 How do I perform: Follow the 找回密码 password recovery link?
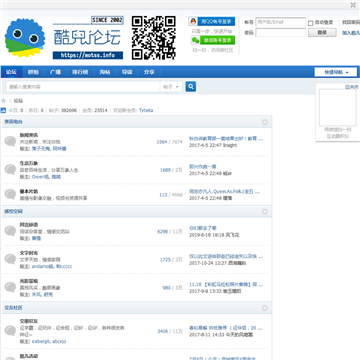point(351,22)
